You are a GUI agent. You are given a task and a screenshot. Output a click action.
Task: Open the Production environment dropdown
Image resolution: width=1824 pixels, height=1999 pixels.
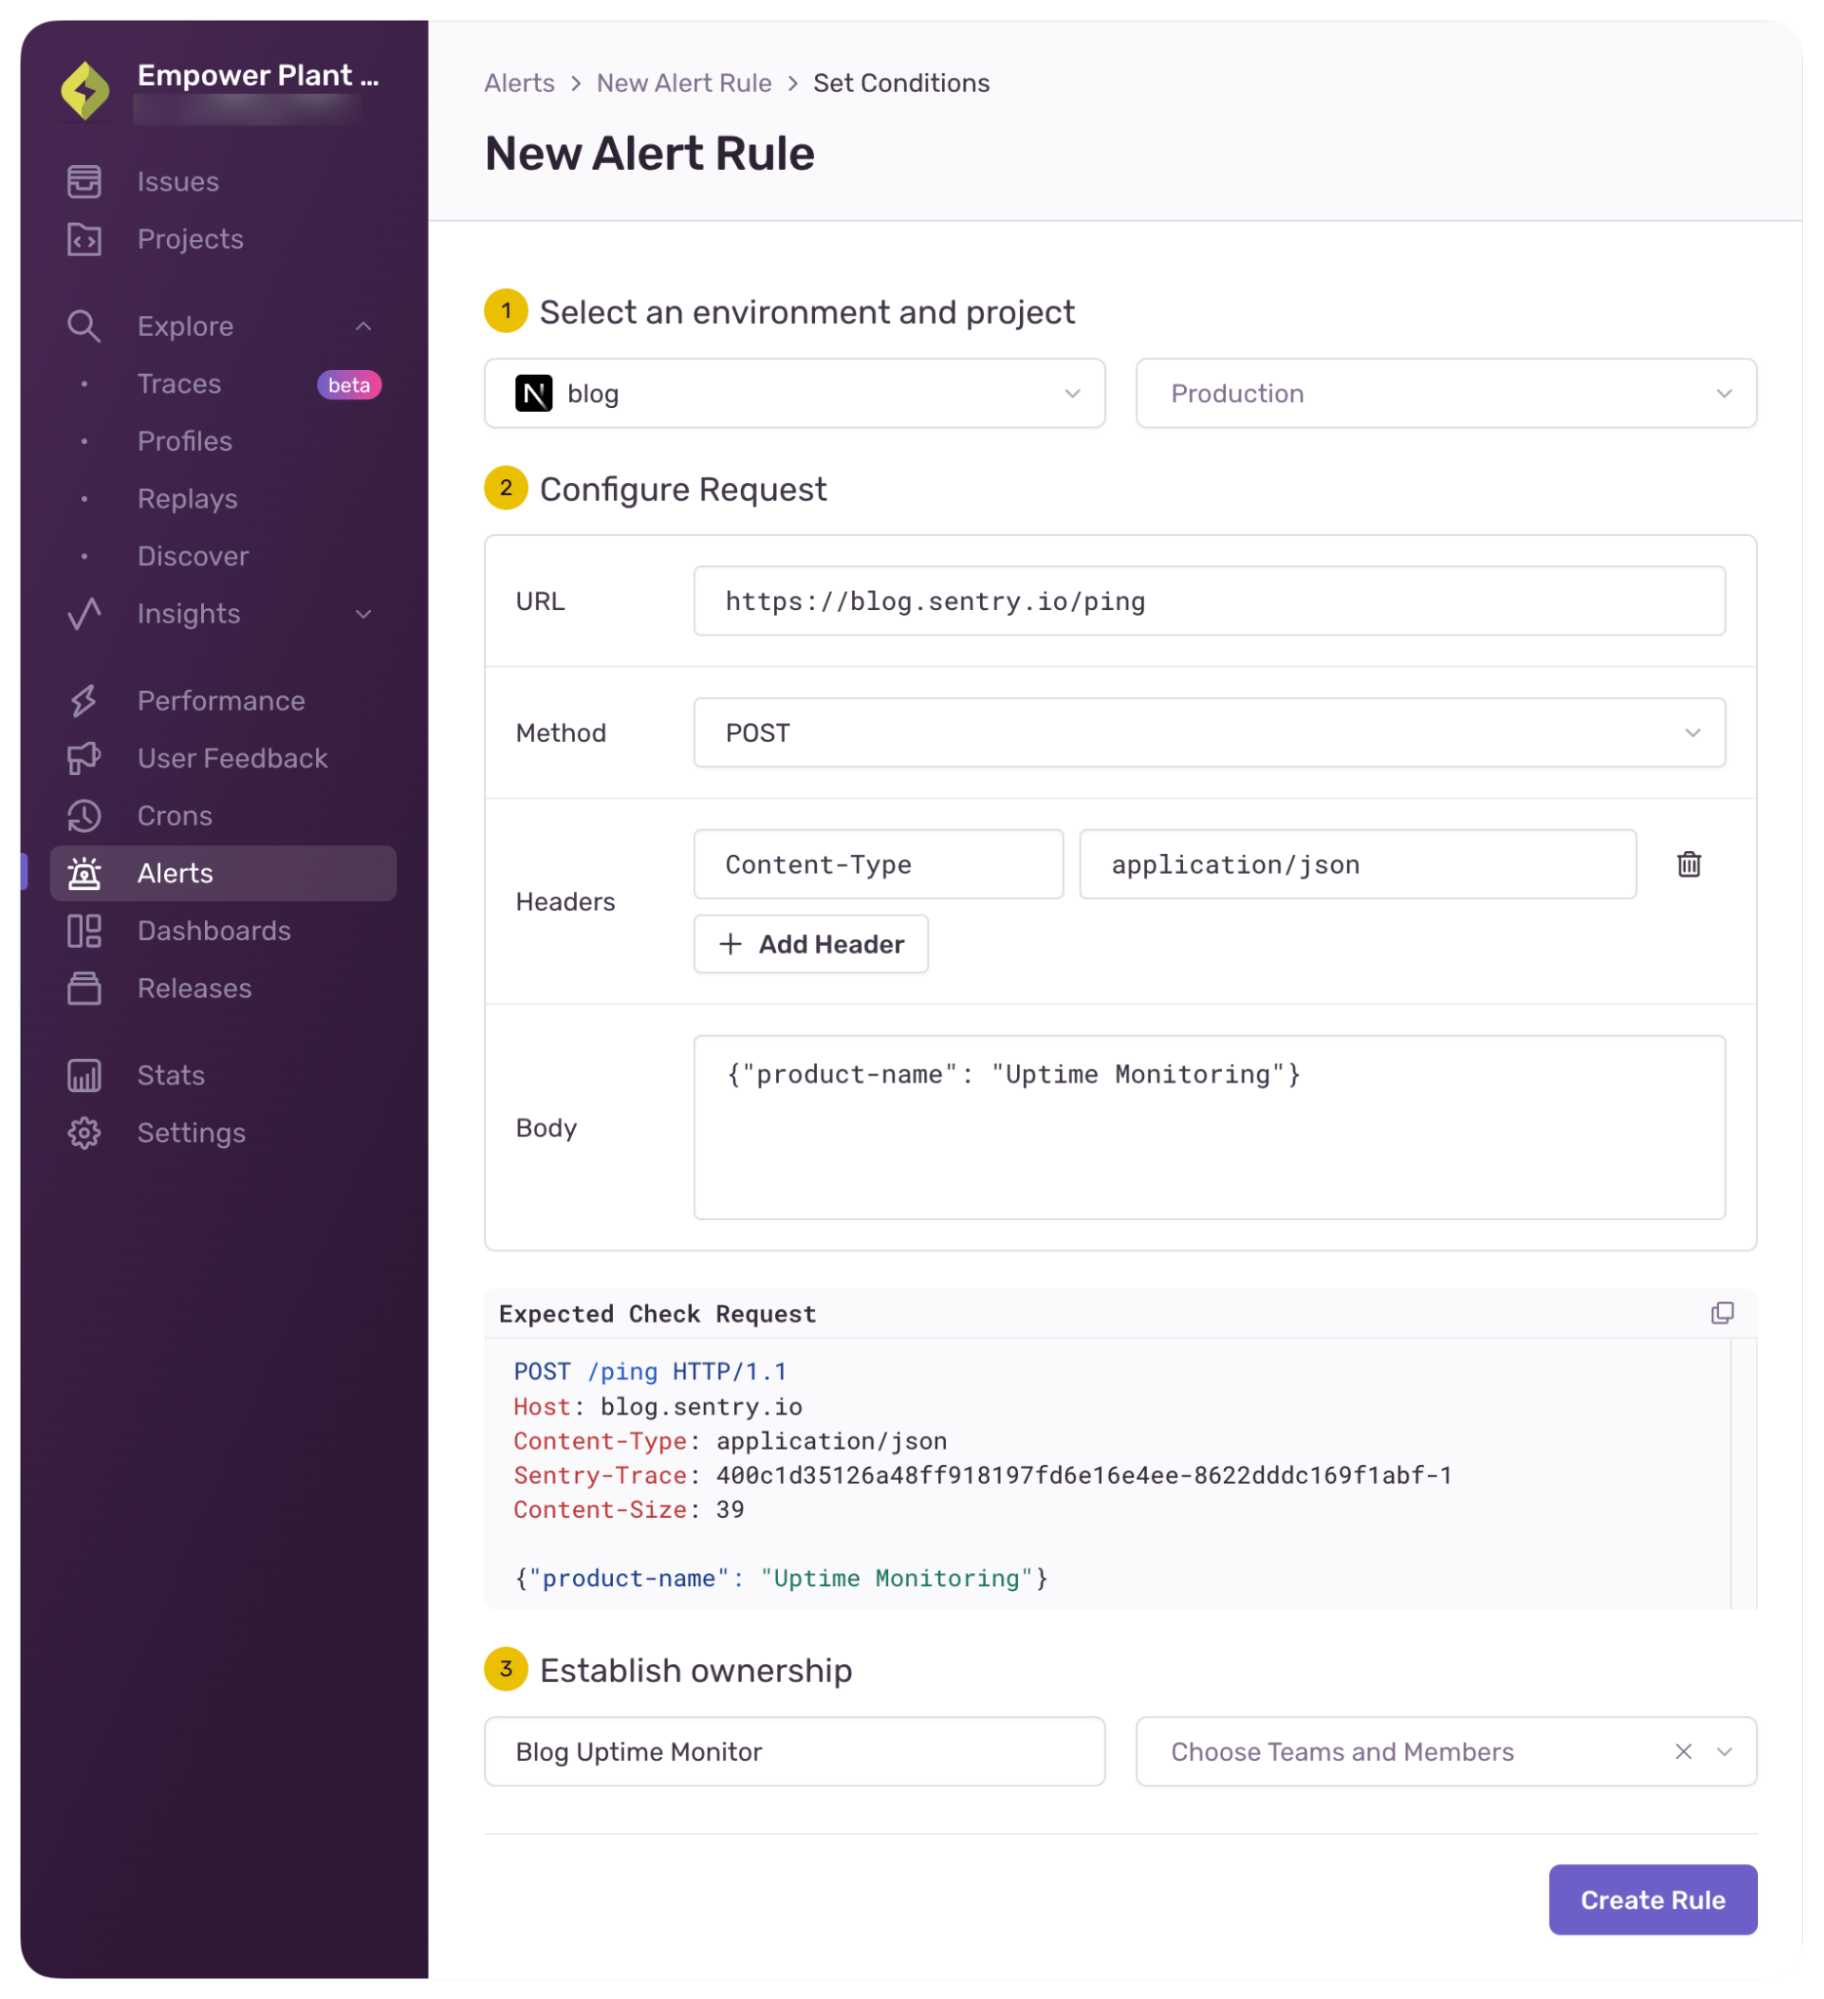(1446, 394)
